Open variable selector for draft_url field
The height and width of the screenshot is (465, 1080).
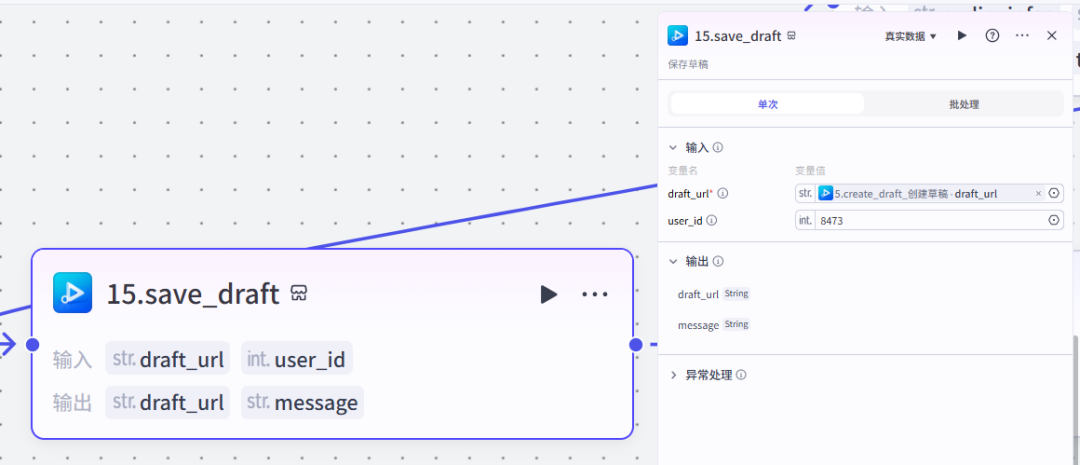1054,194
